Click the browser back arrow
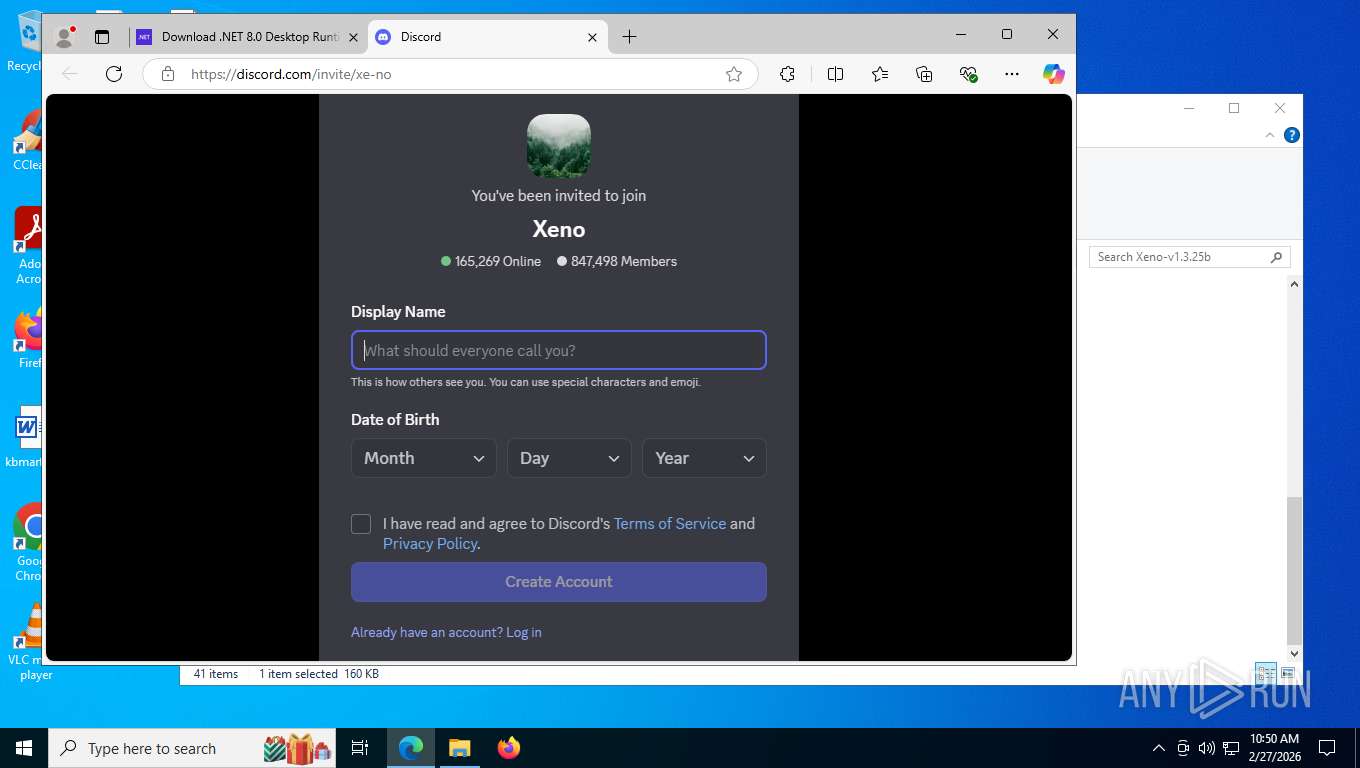 [x=70, y=74]
